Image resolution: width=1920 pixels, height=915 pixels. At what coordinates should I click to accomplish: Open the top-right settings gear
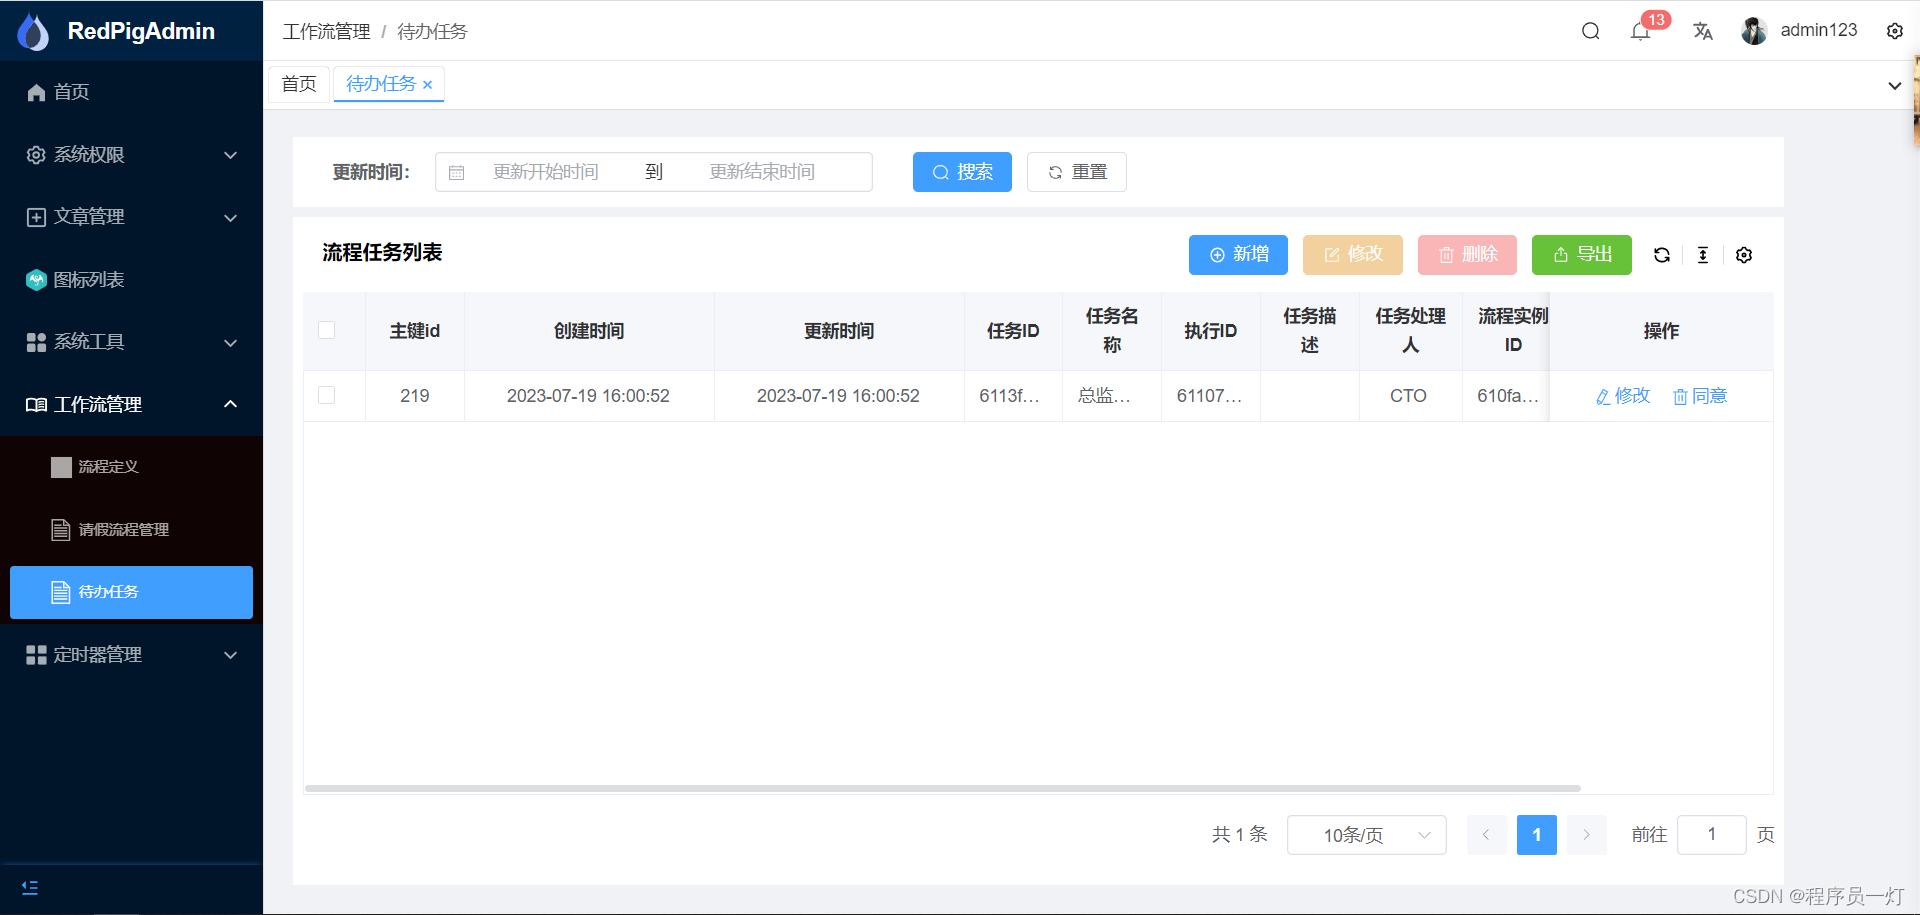[1894, 31]
